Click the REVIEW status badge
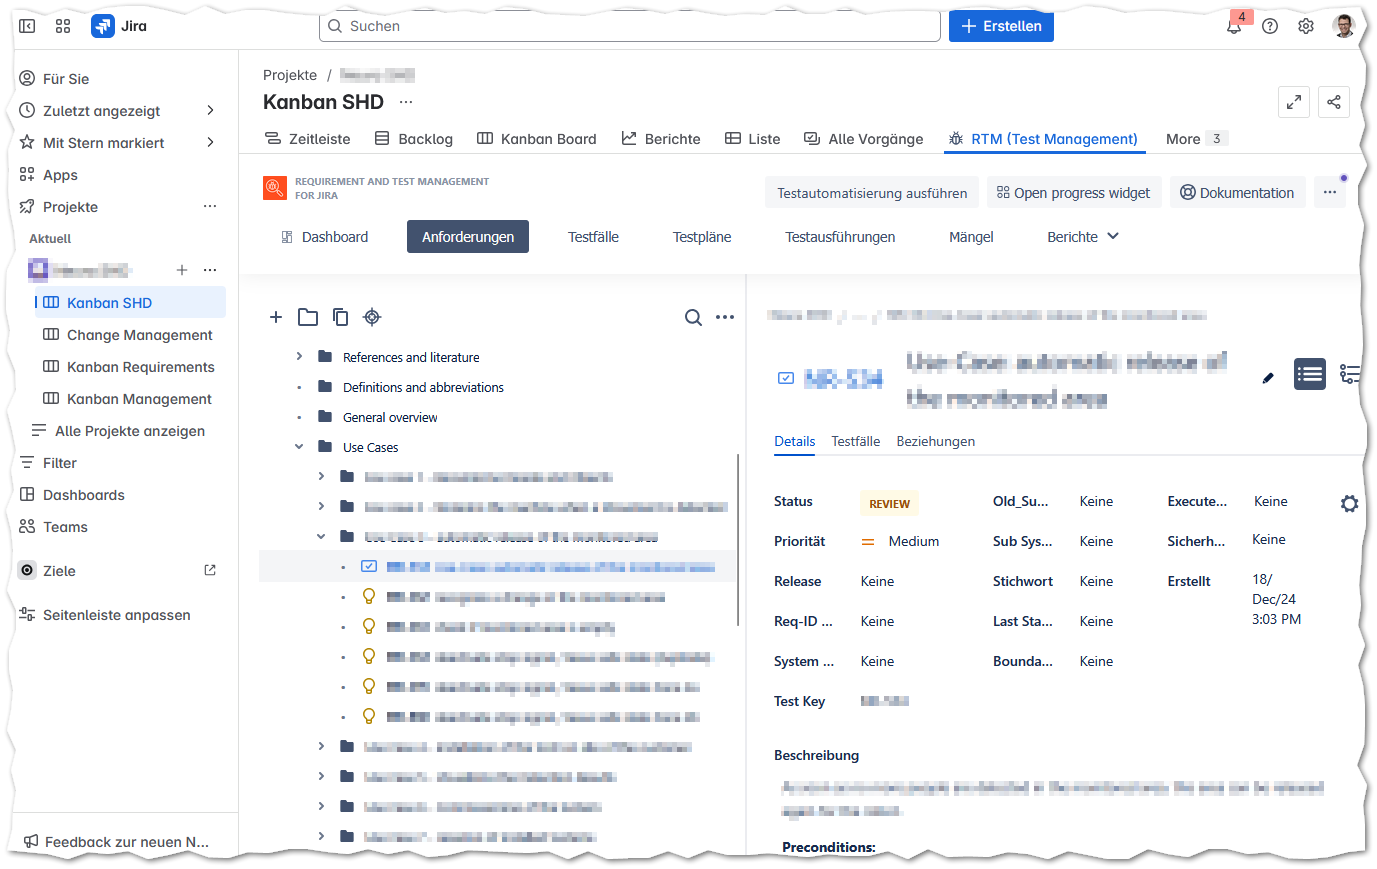The image size is (1377, 869). coord(889,504)
